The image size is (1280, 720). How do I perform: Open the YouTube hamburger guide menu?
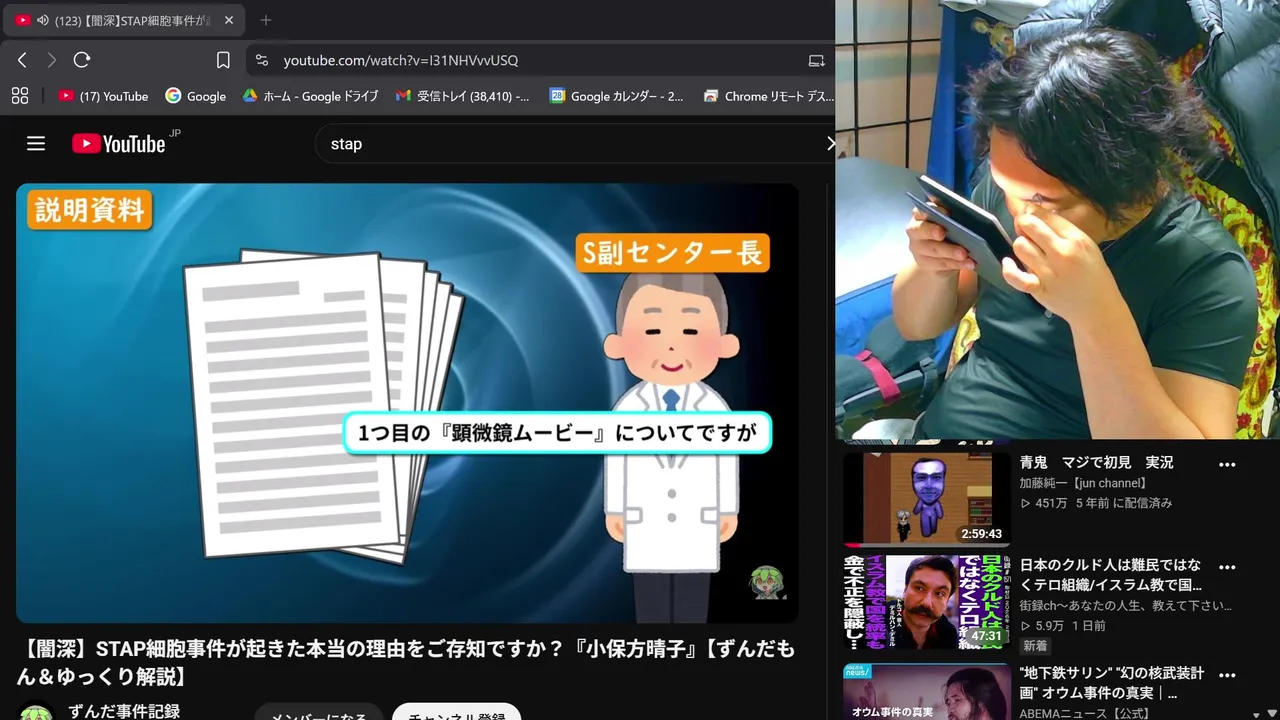coord(36,143)
